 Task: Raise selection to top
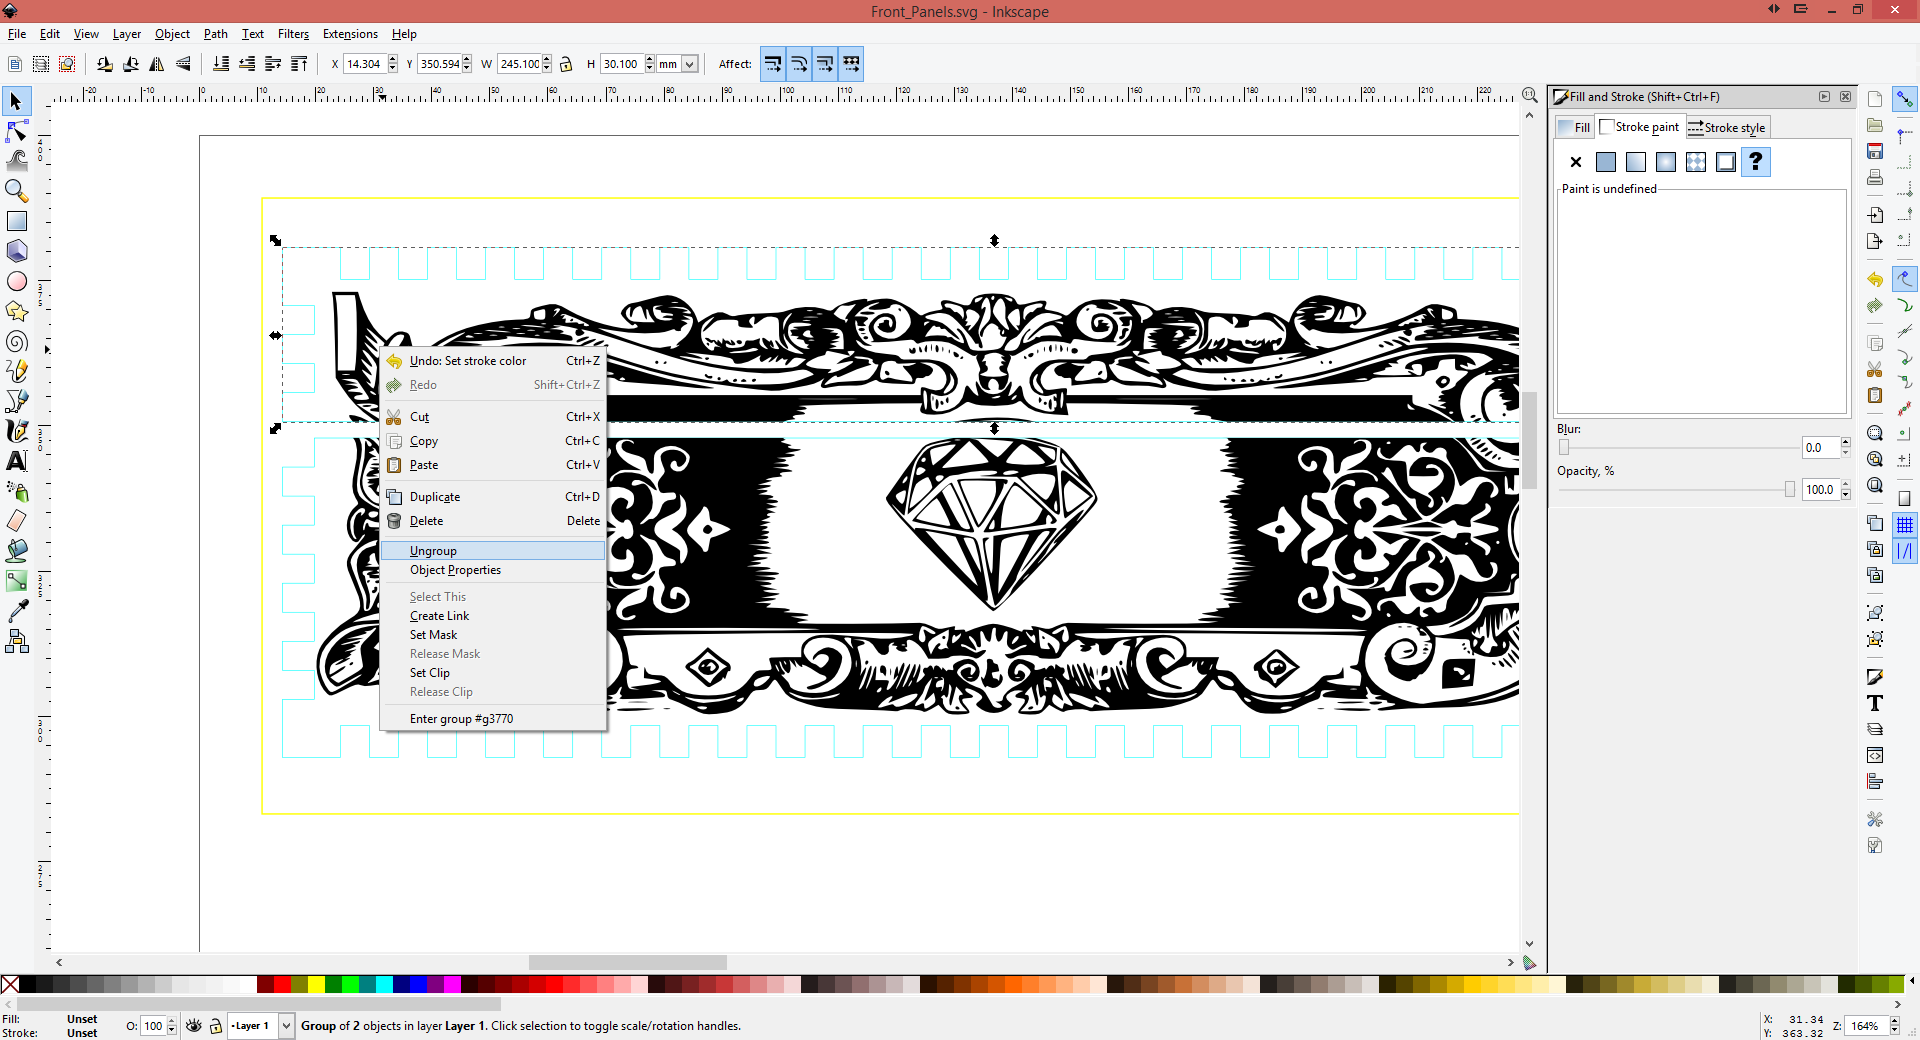(299, 64)
